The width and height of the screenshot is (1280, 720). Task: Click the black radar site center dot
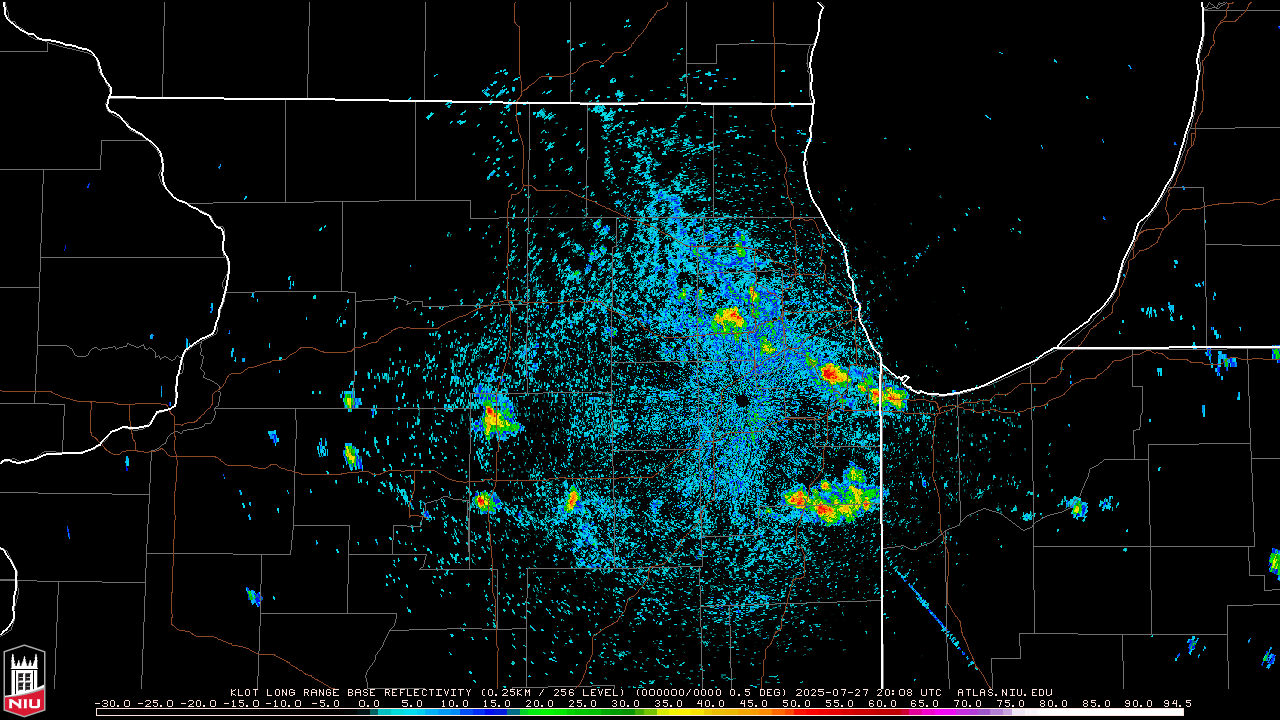[x=741, y=400]
